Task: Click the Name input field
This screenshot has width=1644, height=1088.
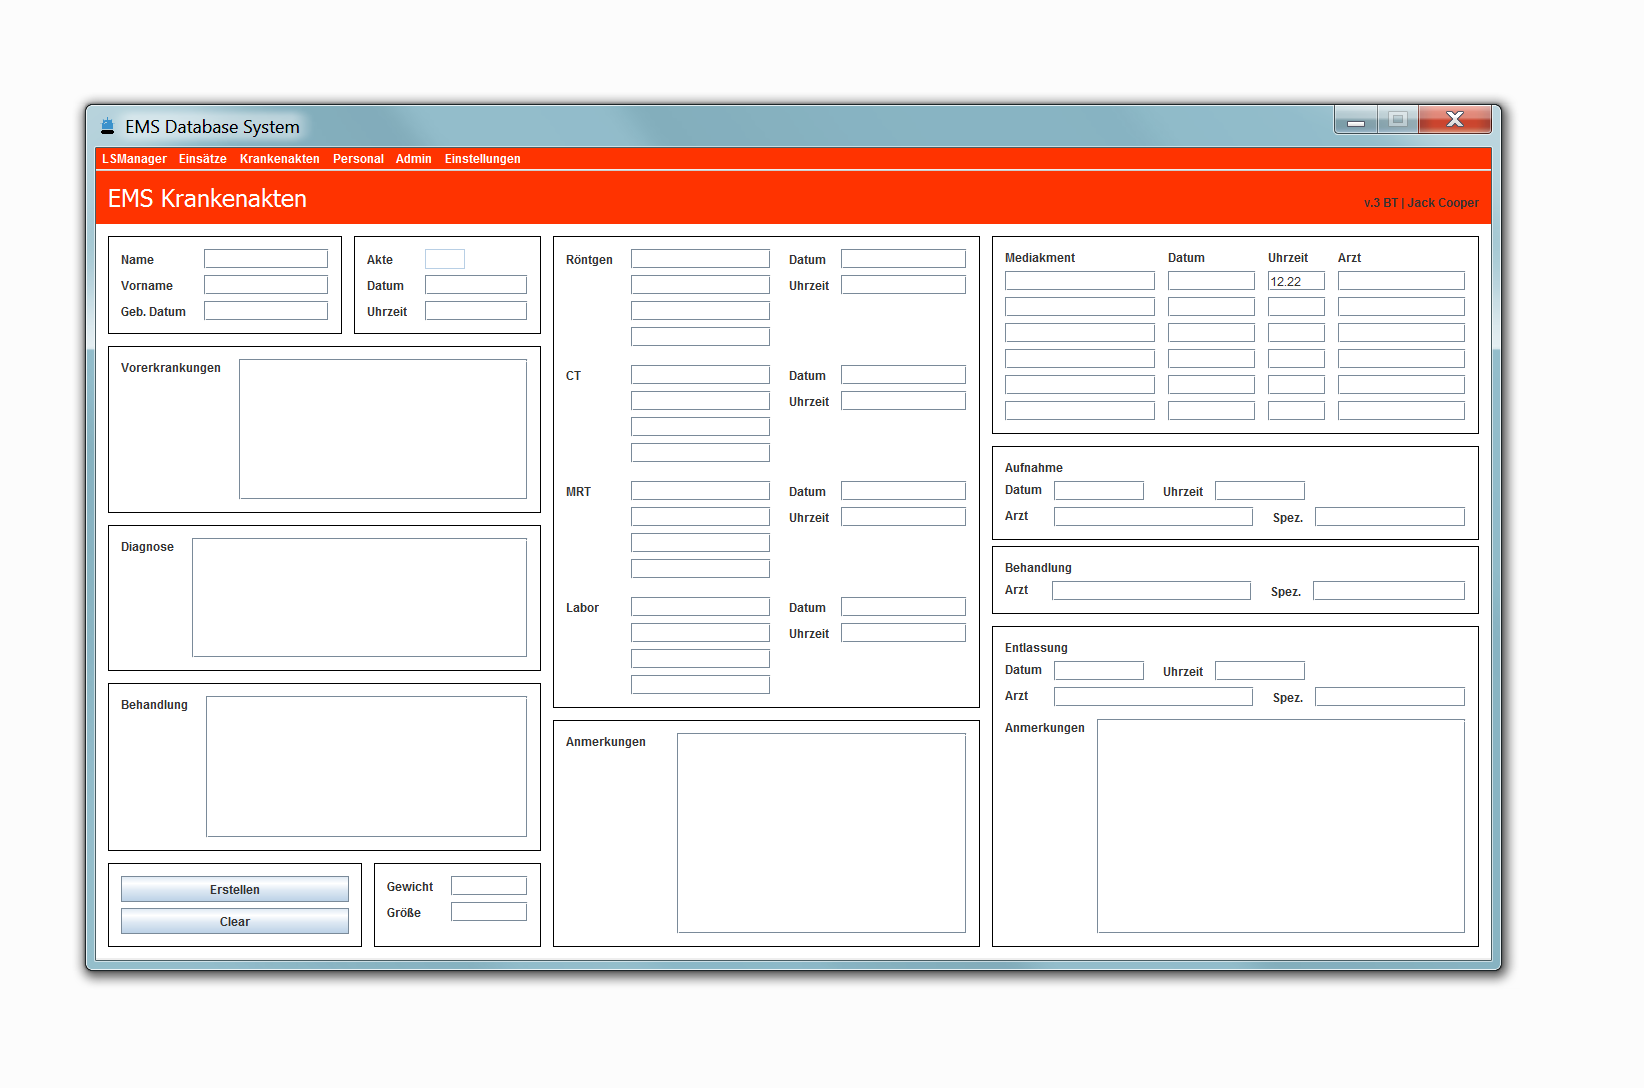Action: pyautogui.click(x=265, y=259)
